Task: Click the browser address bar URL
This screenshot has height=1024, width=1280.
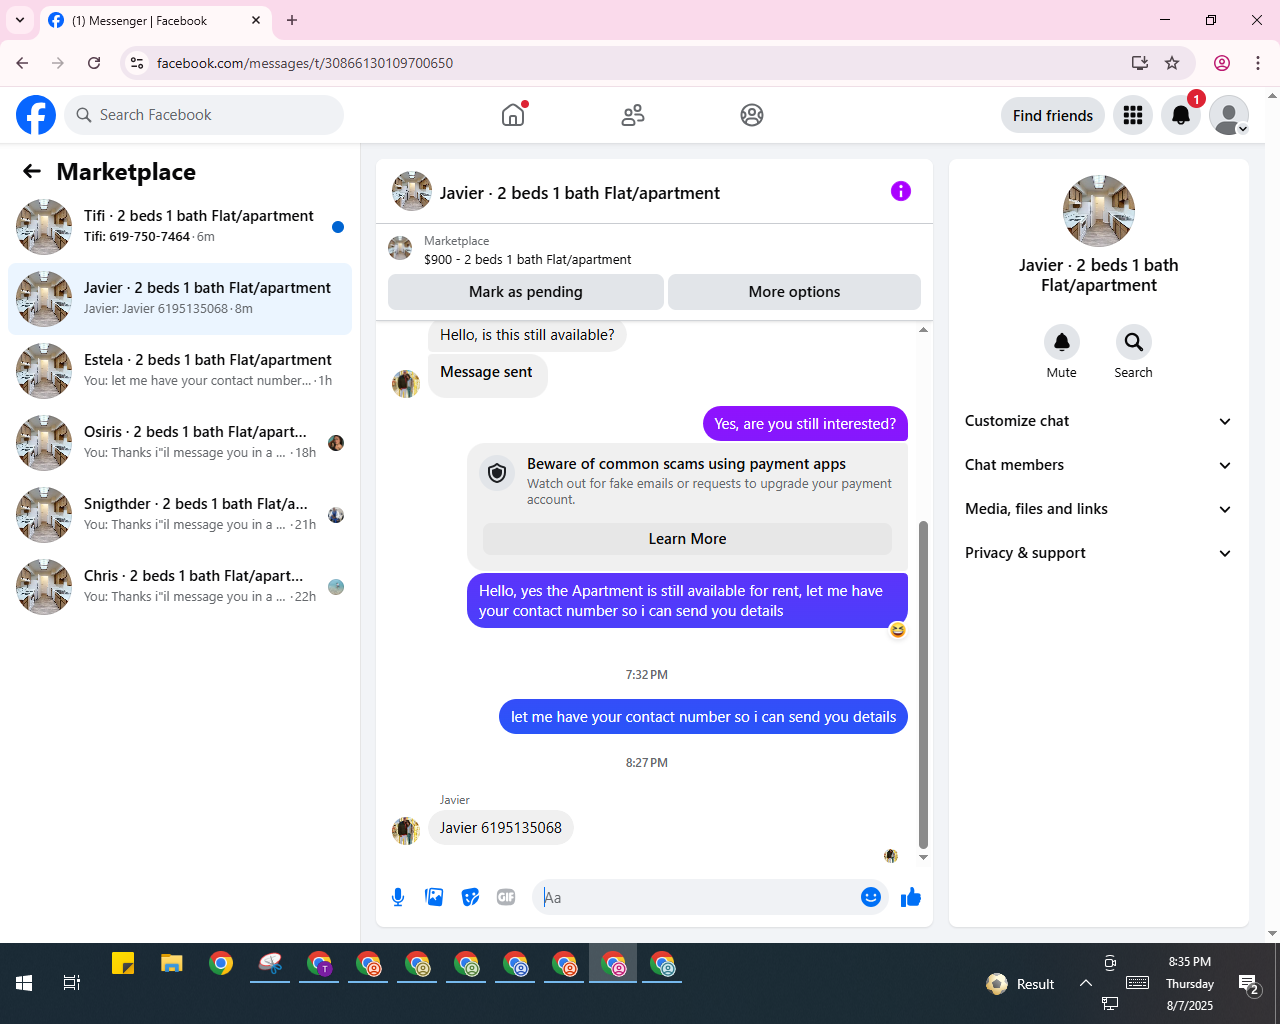Action: click(x=305, y=63)
